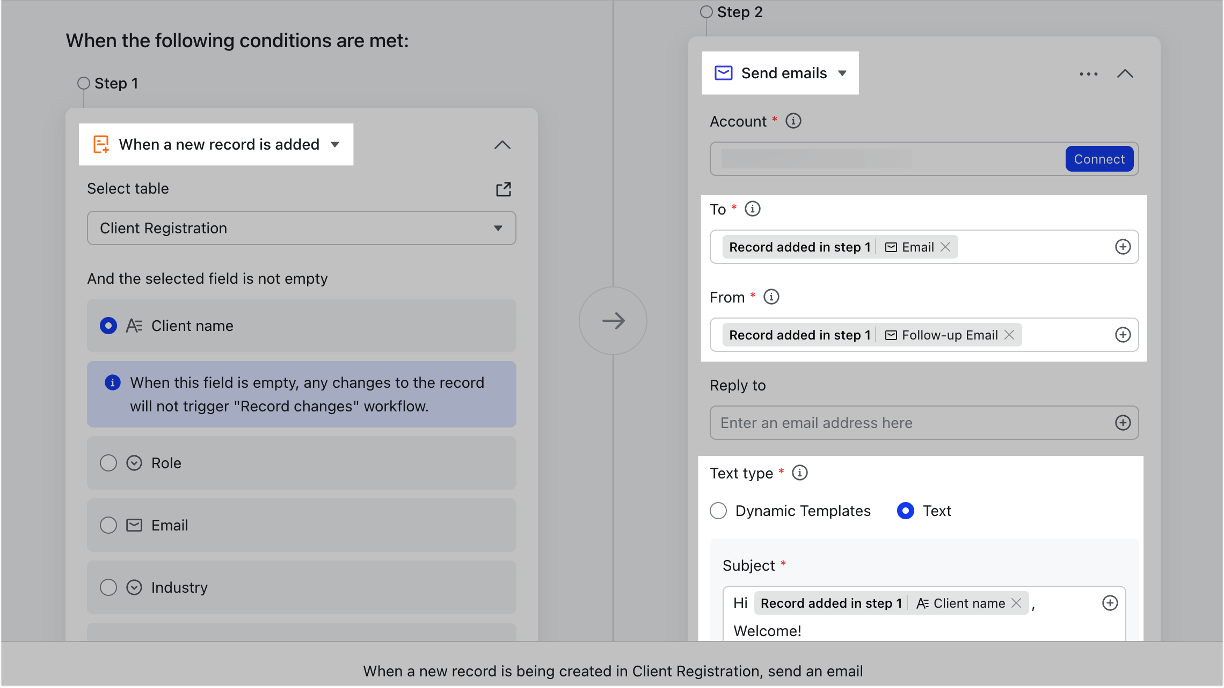Open the three-dot menu on Send emails step
The height and width of the screenshot is (688, 1224).
(x=1088, y=72)
